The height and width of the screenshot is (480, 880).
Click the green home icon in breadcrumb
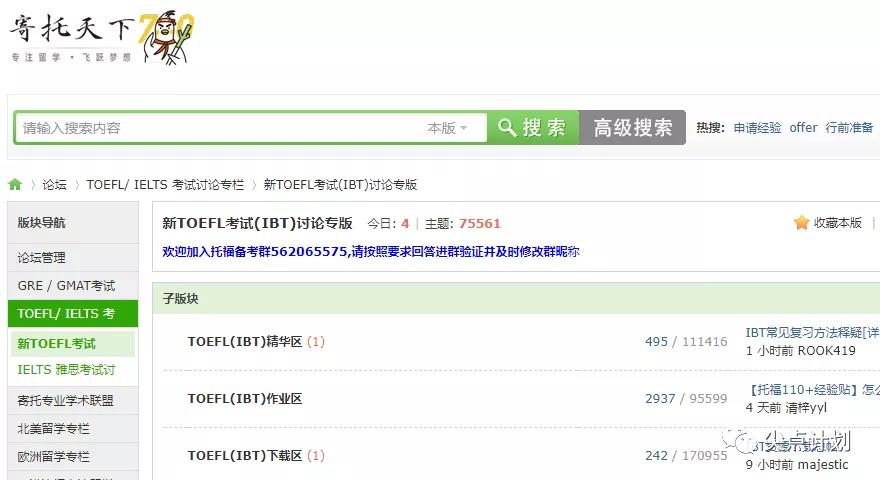[x=15, y=184]
